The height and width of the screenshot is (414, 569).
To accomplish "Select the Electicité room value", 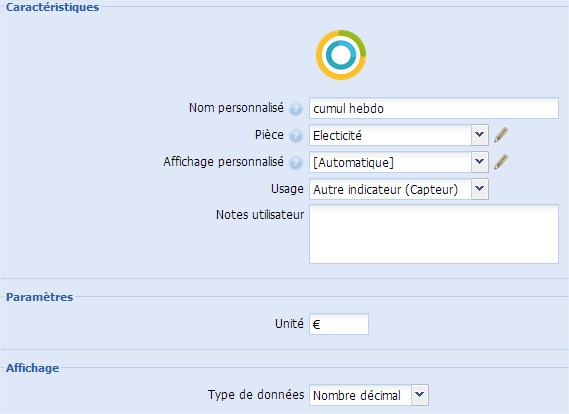I will tap(337, 136).
